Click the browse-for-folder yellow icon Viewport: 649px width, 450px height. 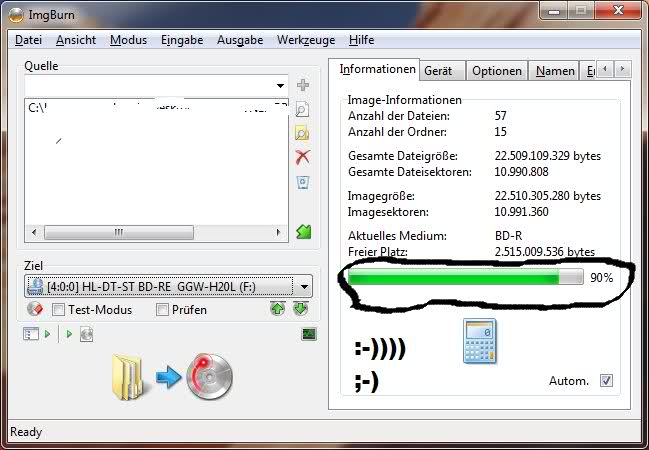[x=302, y=133]
